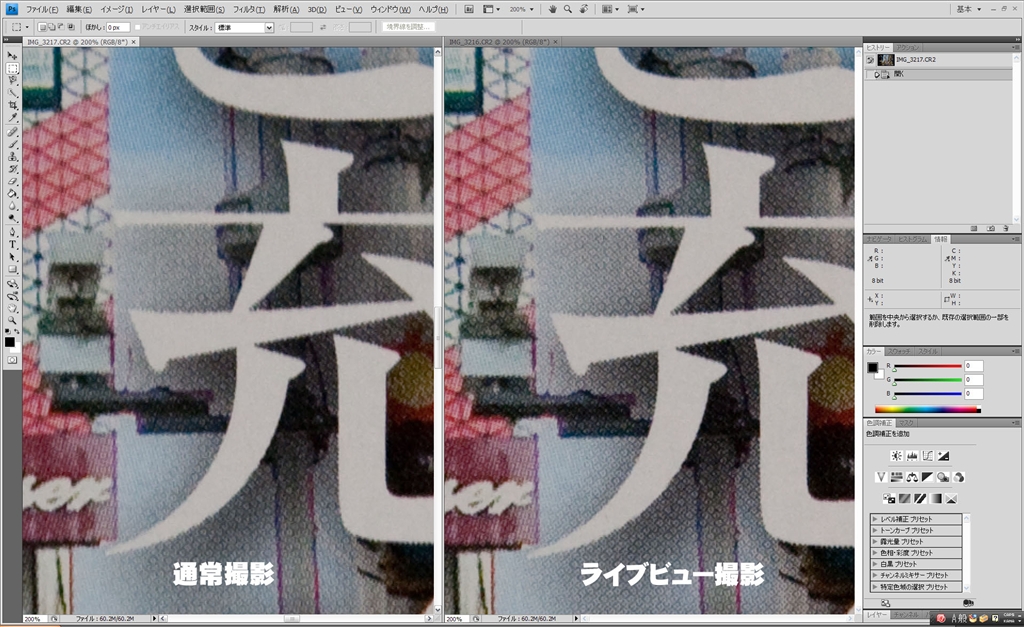
Task: Switch to the アクション panel tab
Action: 907,47
